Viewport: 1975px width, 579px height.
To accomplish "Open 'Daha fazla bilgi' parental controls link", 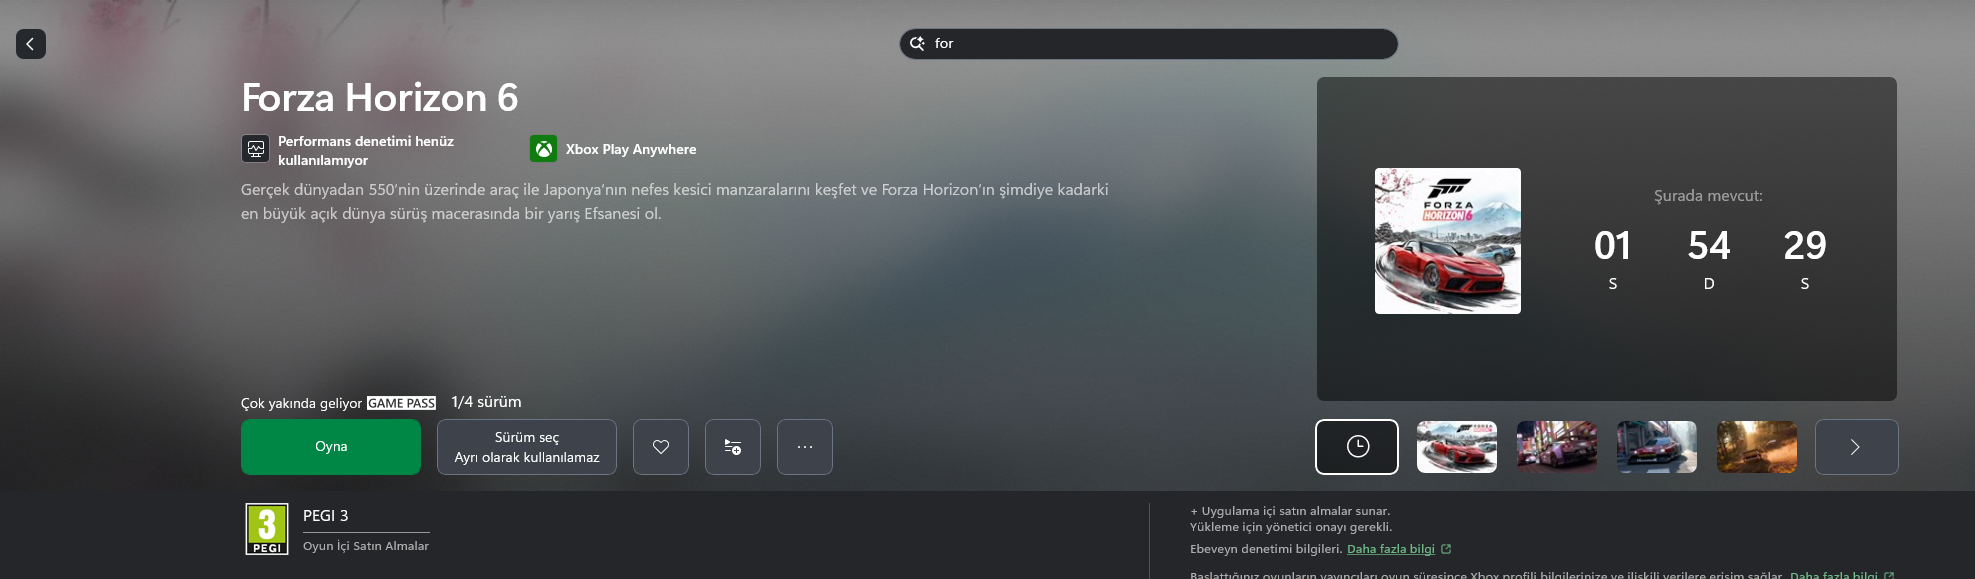I will click(x=1391, y=549).
